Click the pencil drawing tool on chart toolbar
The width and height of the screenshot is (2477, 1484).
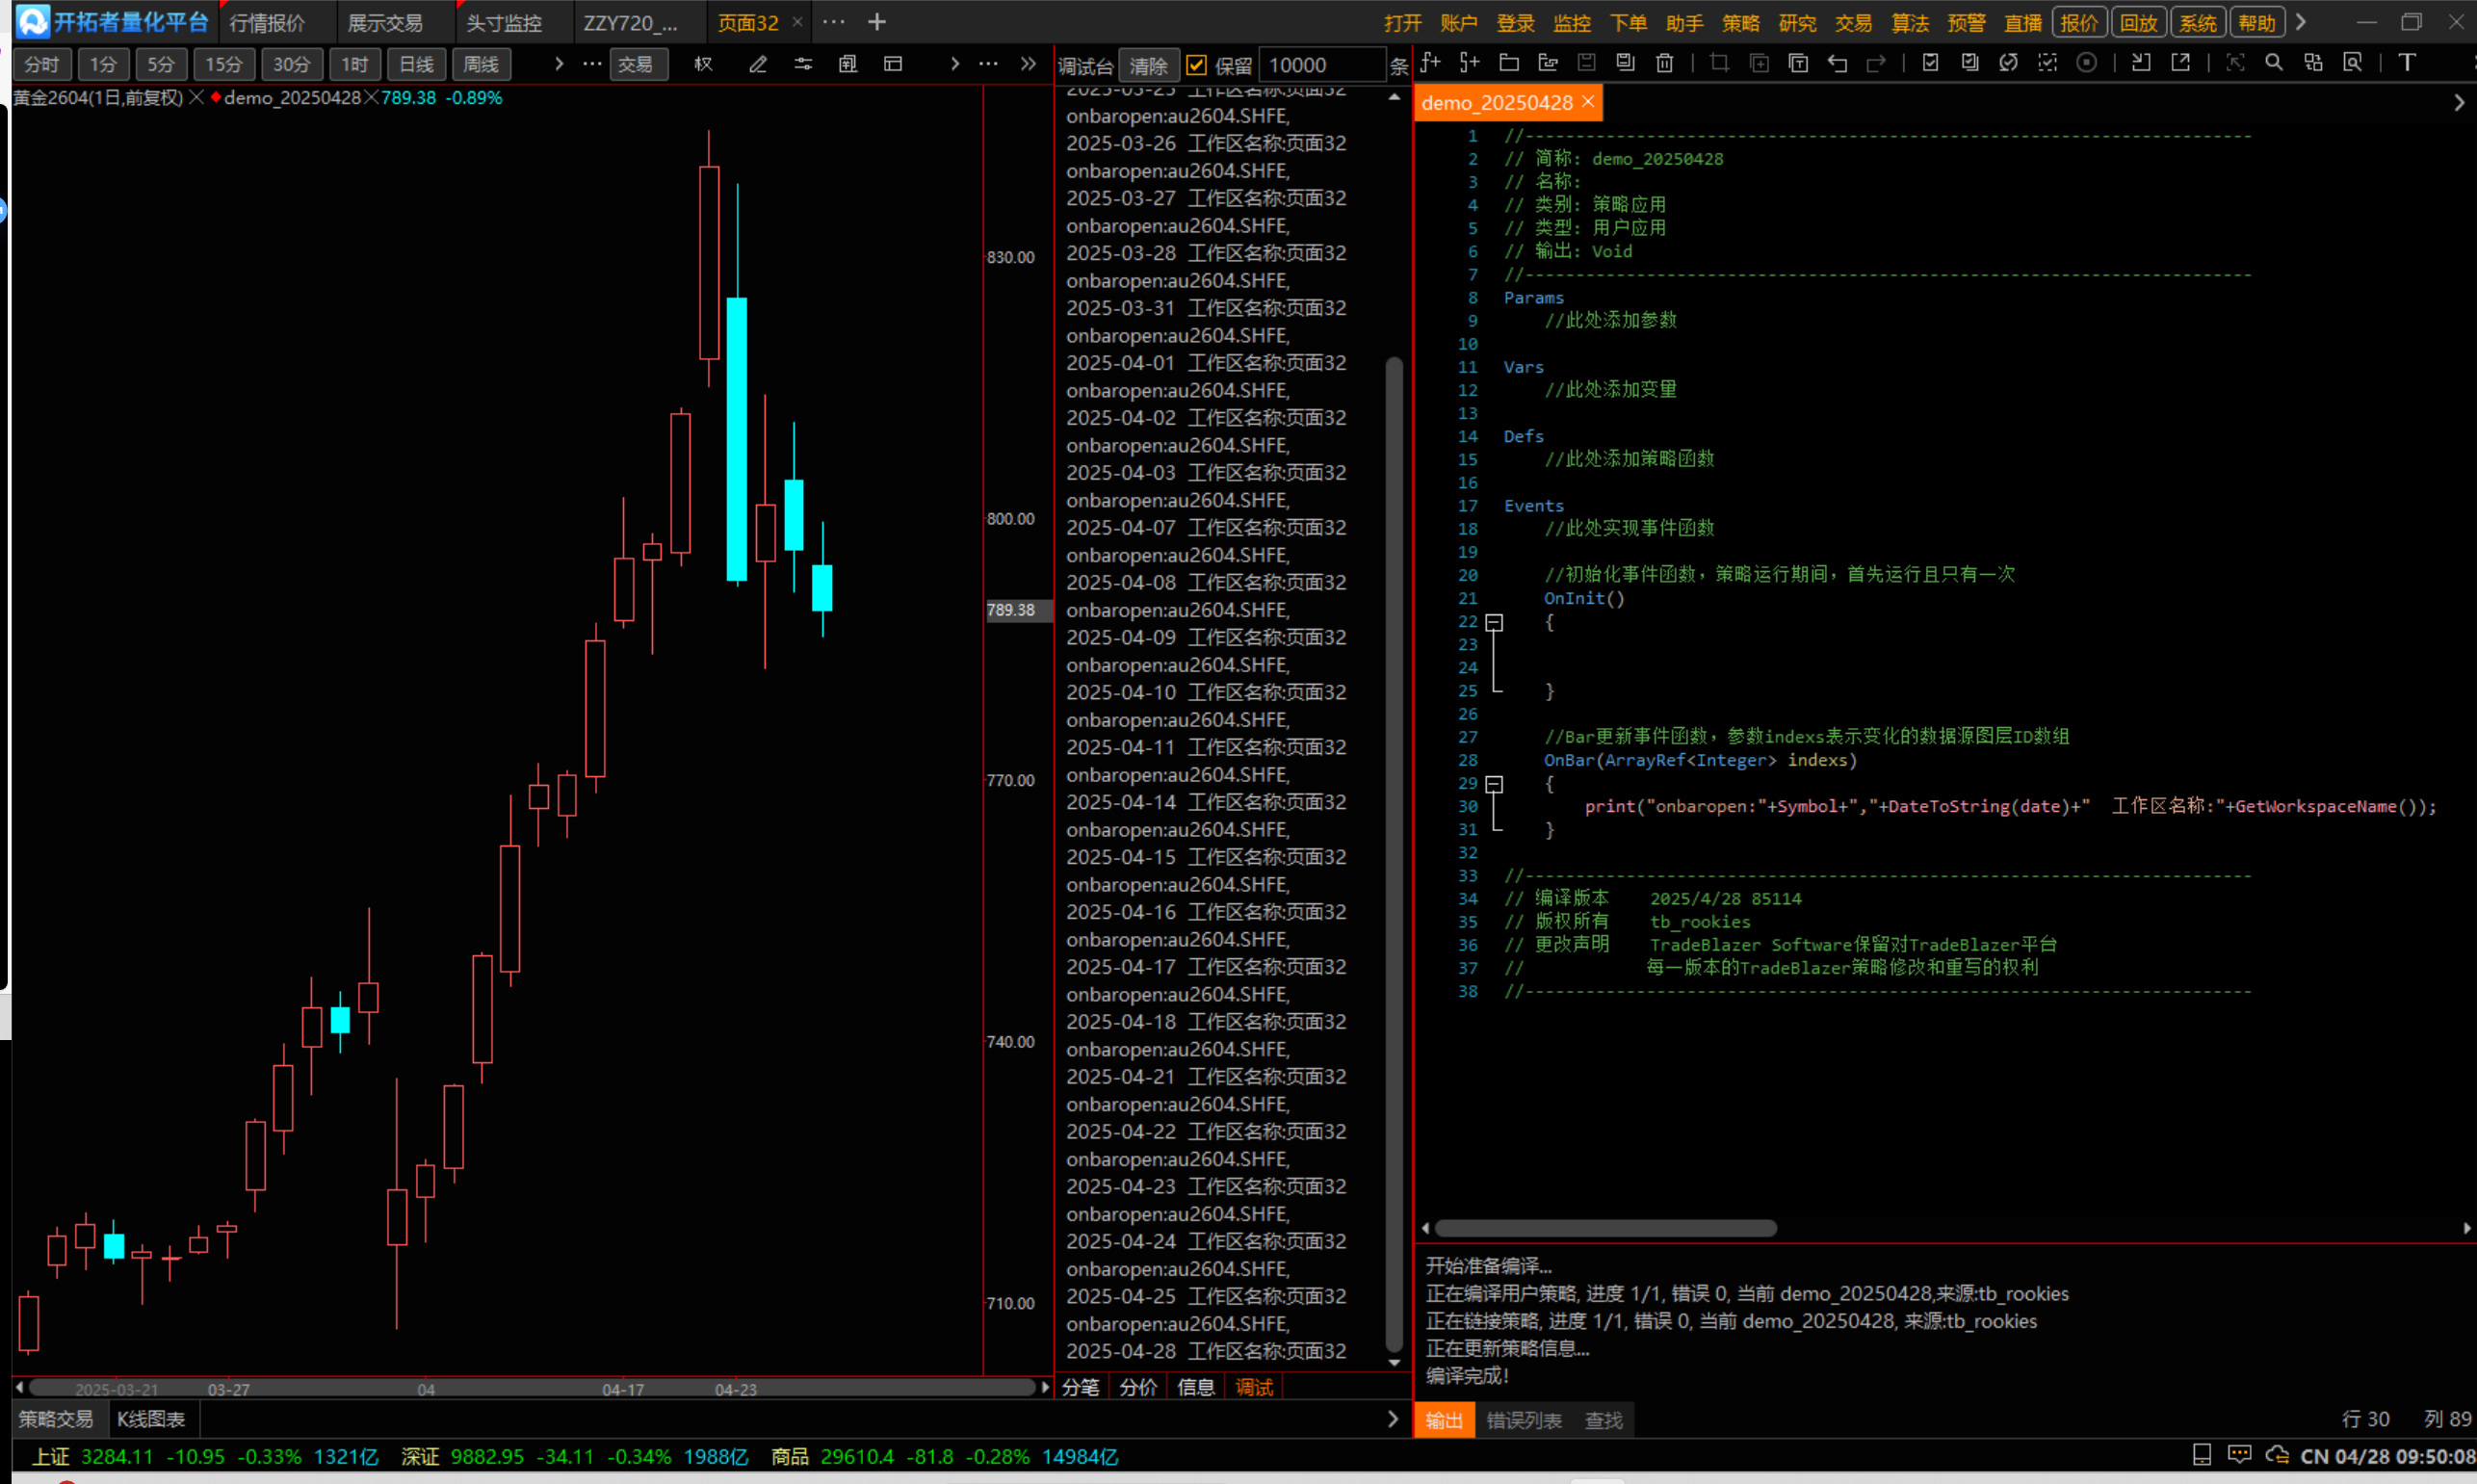(758, 64)
